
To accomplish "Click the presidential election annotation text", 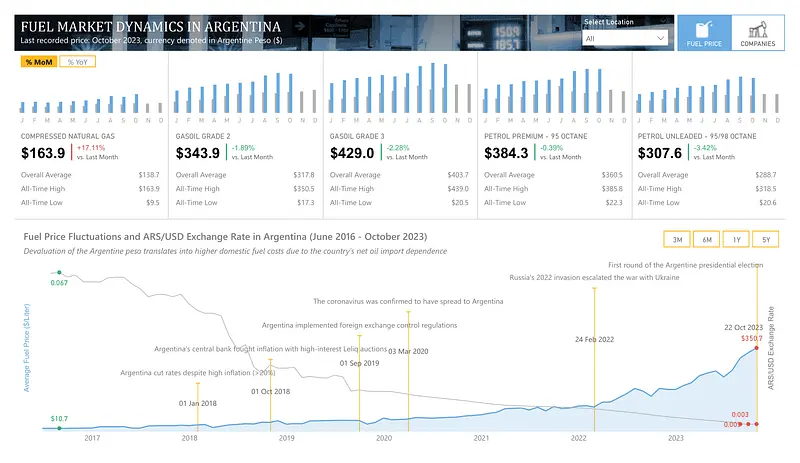I will pos(685,265).
